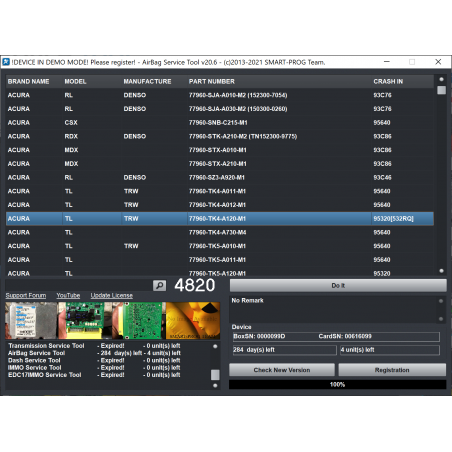Select row 77960-SJA-A010-M2 (152300-7054)

[x=220, y=95]
